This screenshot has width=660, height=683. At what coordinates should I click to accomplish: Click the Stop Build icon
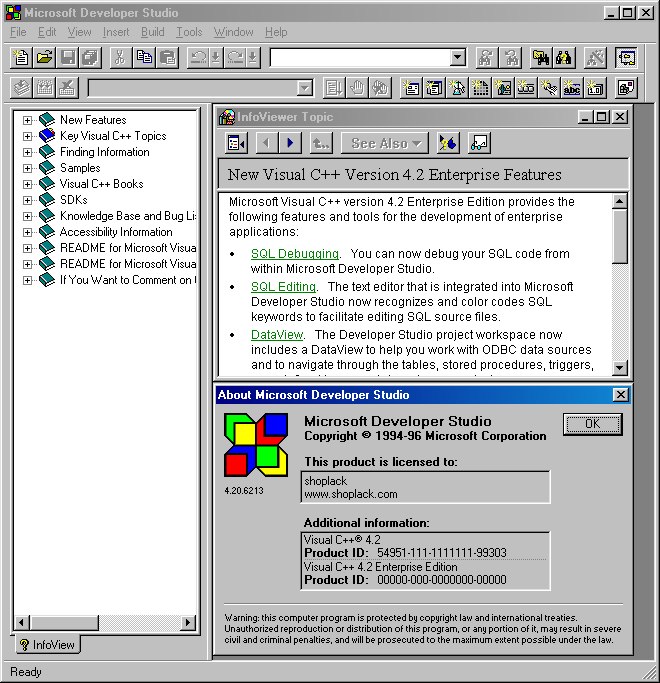tap(68, 88)
